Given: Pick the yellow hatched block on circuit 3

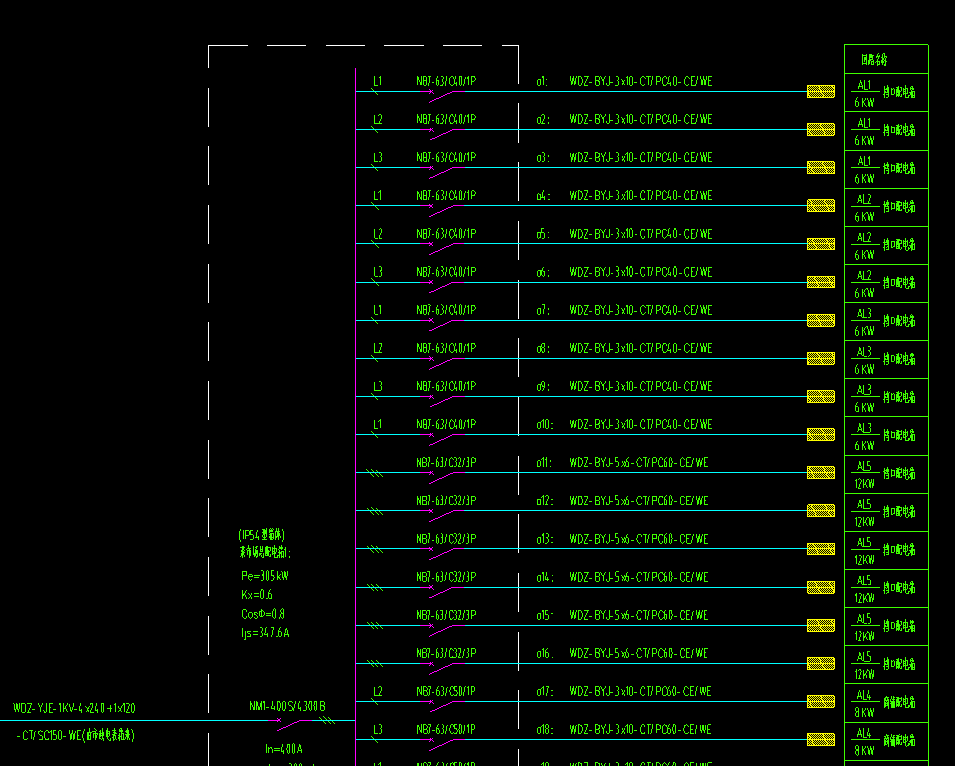Looking at the screenshot, I should (x=820, y=167).
